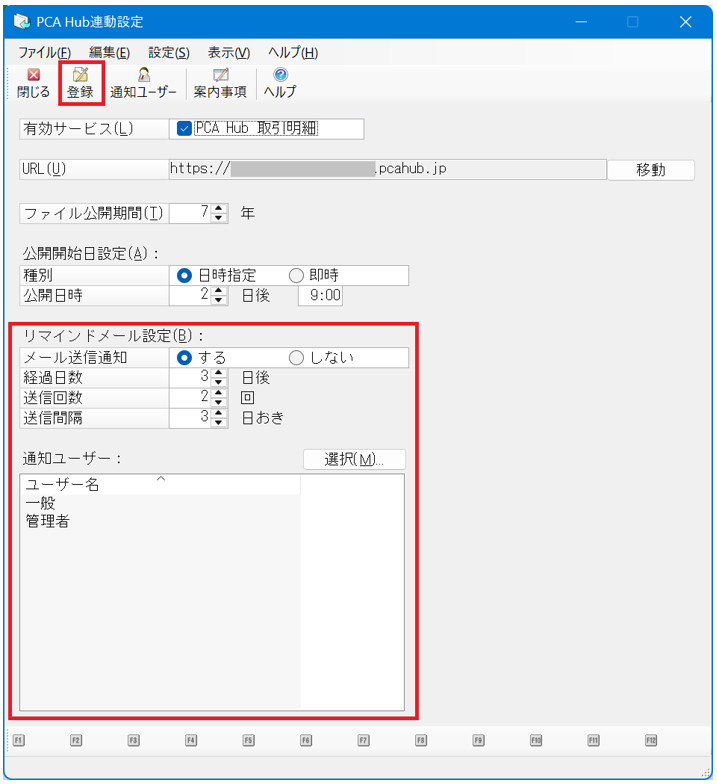Select the 管理者 user row
Screen dimensions: 717x784
(160, 522)
